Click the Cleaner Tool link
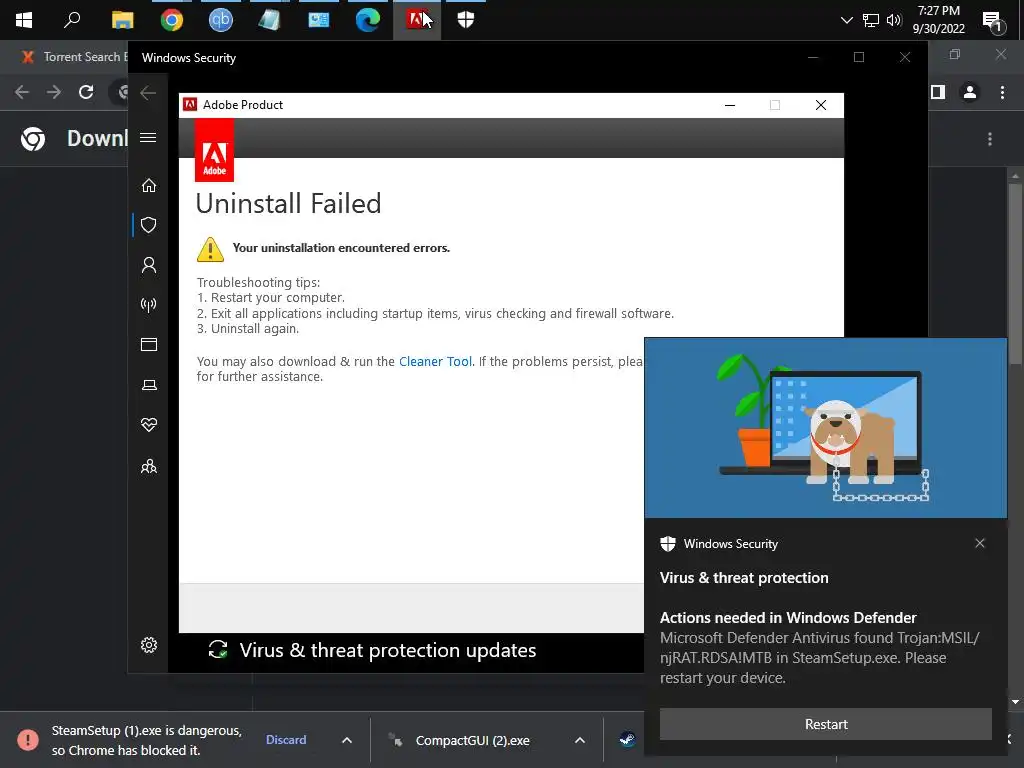Viewport: 1024px width, 768px height. pos(436,361)
